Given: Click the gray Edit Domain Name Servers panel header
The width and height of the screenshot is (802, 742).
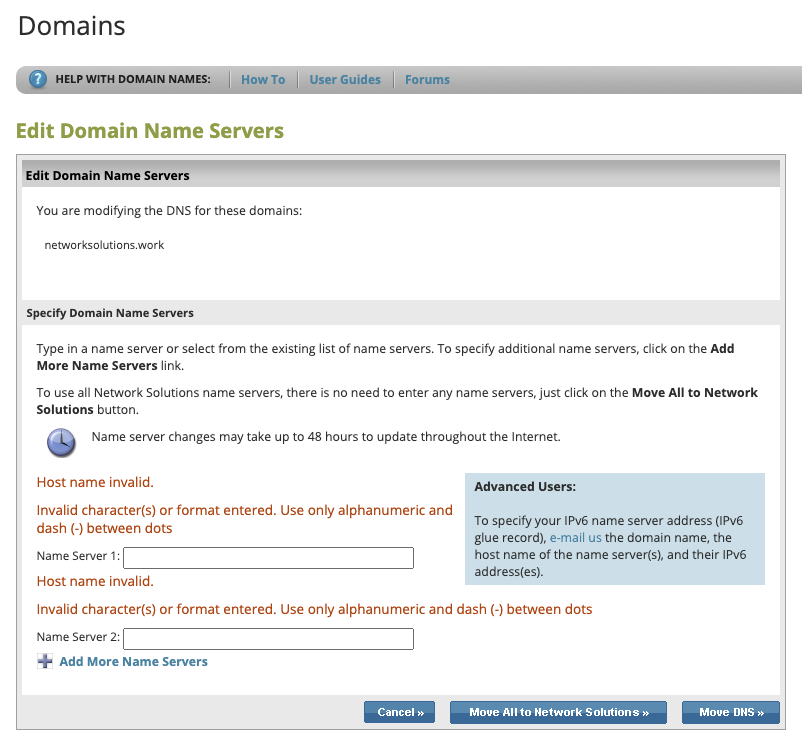Looking at the screenshot, I should pyautogui.click(x=107, y=175).
